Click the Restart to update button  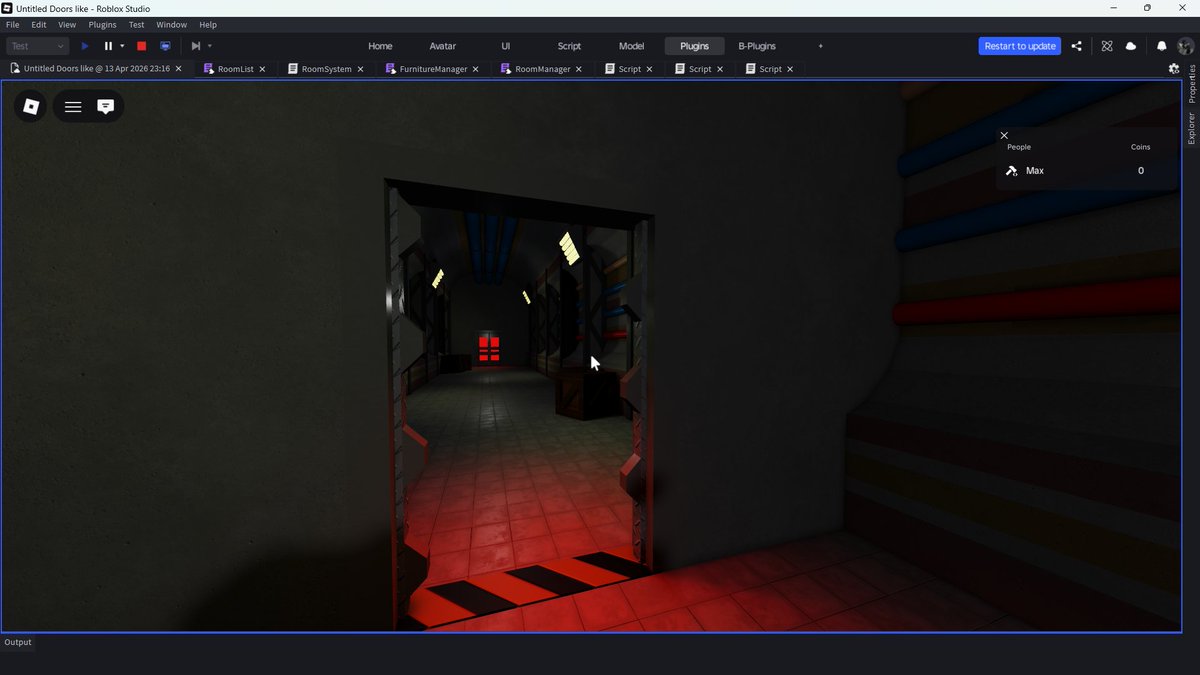point(1020,46)
